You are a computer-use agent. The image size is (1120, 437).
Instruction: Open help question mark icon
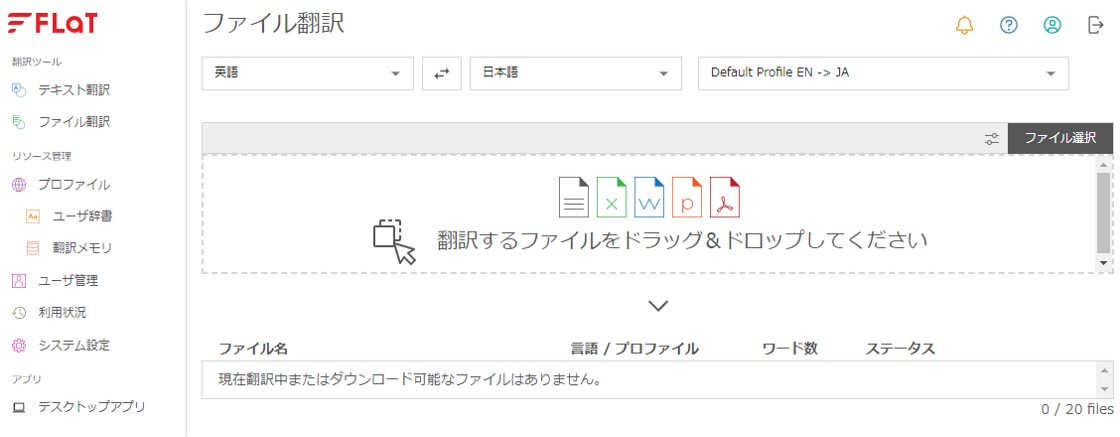(1009, 26)
